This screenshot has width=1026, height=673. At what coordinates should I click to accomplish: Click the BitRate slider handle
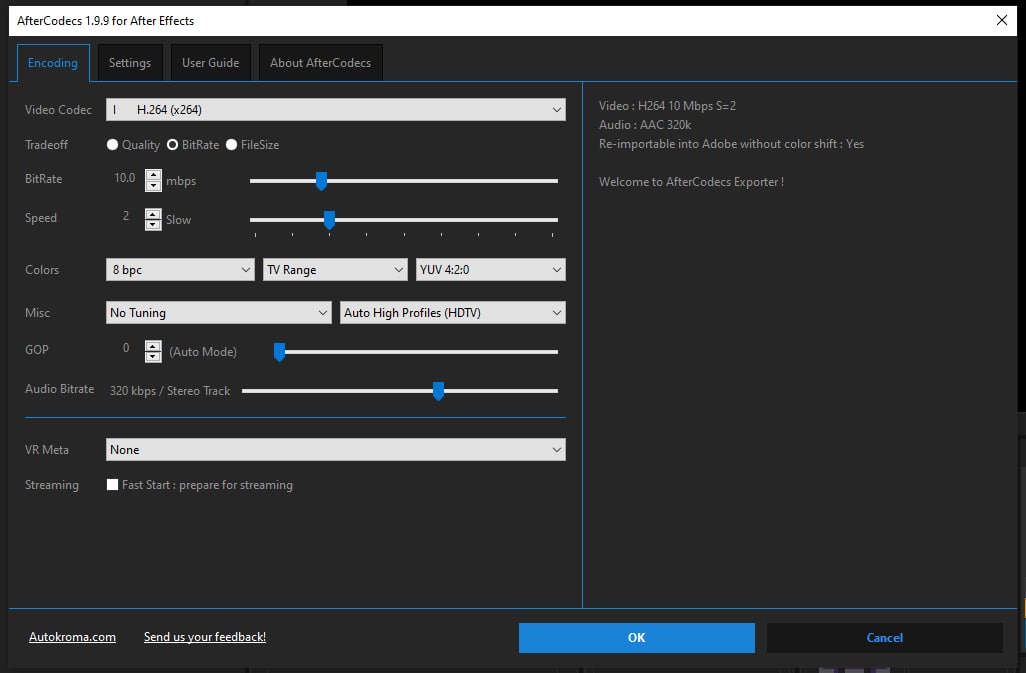(321, 181)
